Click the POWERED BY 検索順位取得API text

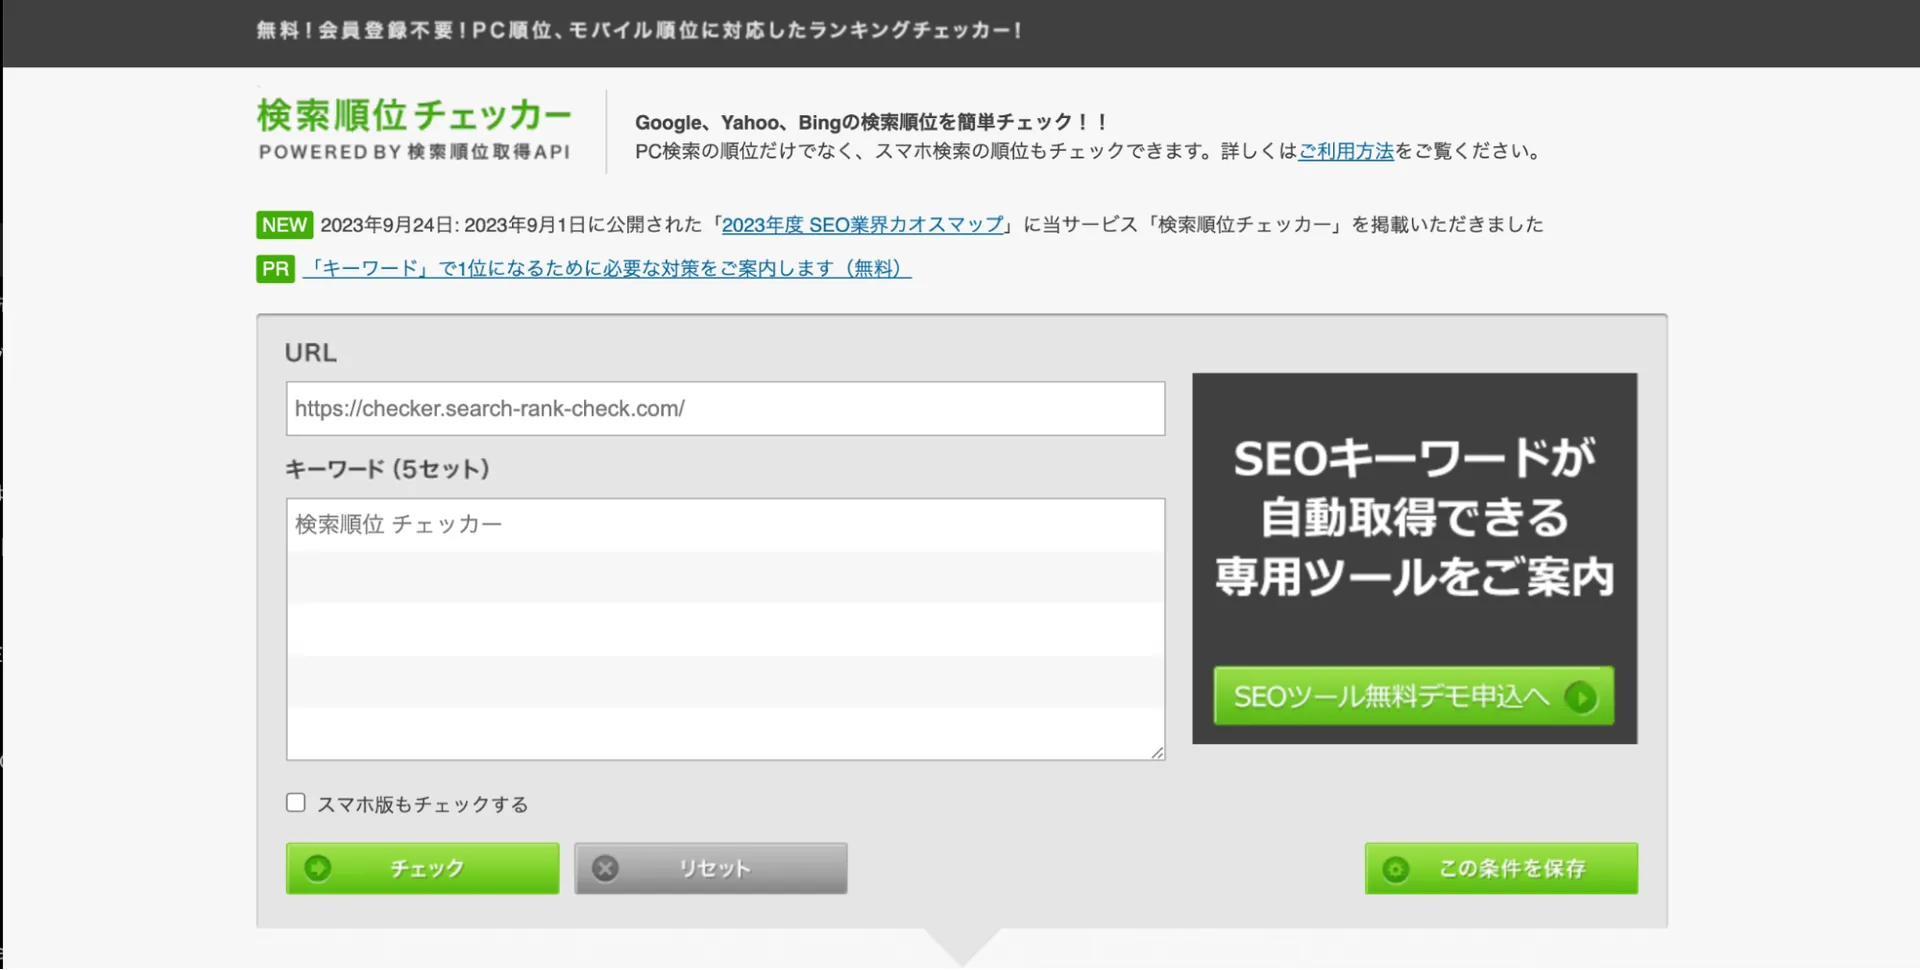414,152
